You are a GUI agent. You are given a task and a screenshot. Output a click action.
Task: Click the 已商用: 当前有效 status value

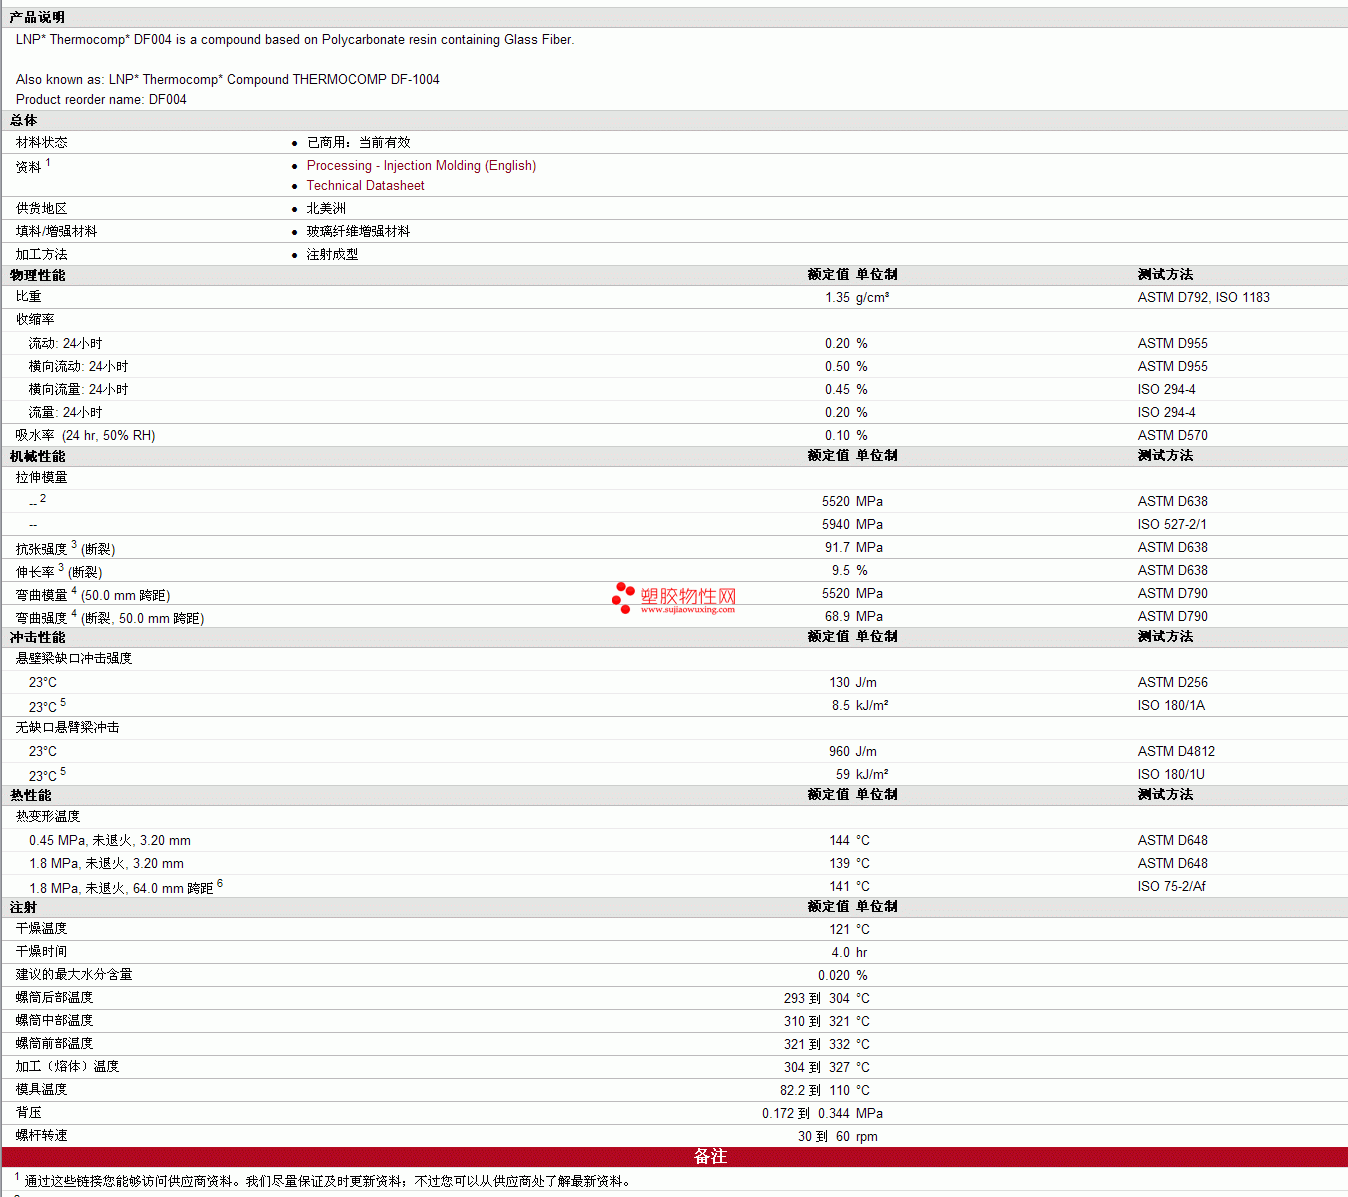click(359, 143)
